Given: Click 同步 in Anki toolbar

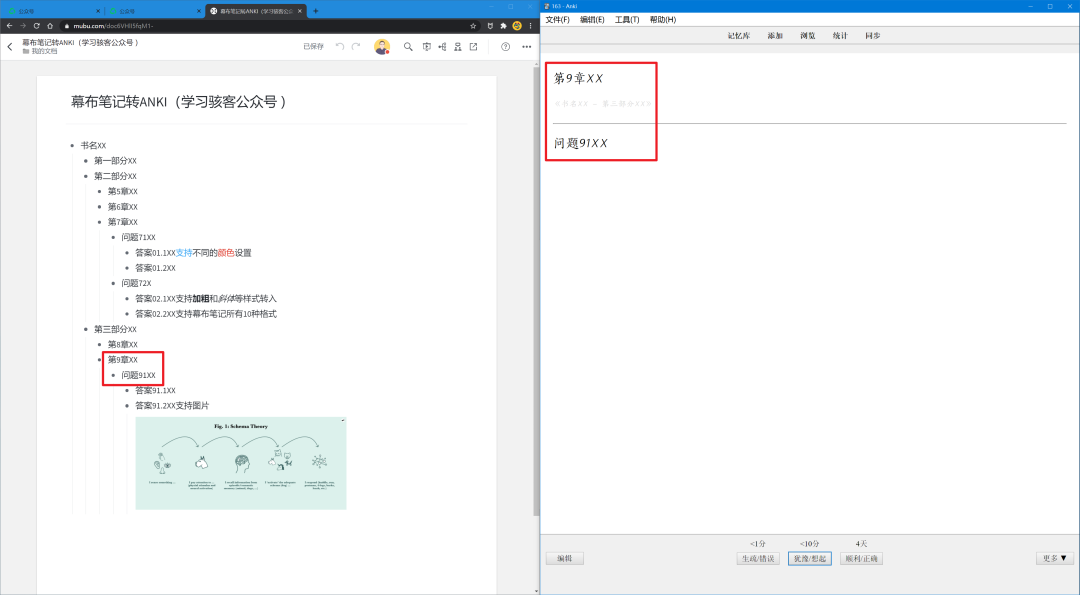Looking at the screenshot, I should tap(873, 36).
